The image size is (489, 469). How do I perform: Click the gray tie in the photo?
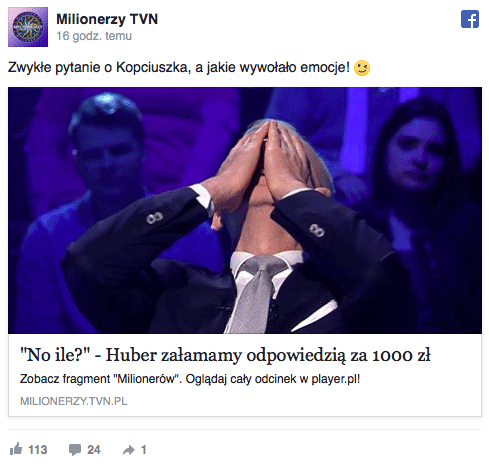tap(253, 293)
